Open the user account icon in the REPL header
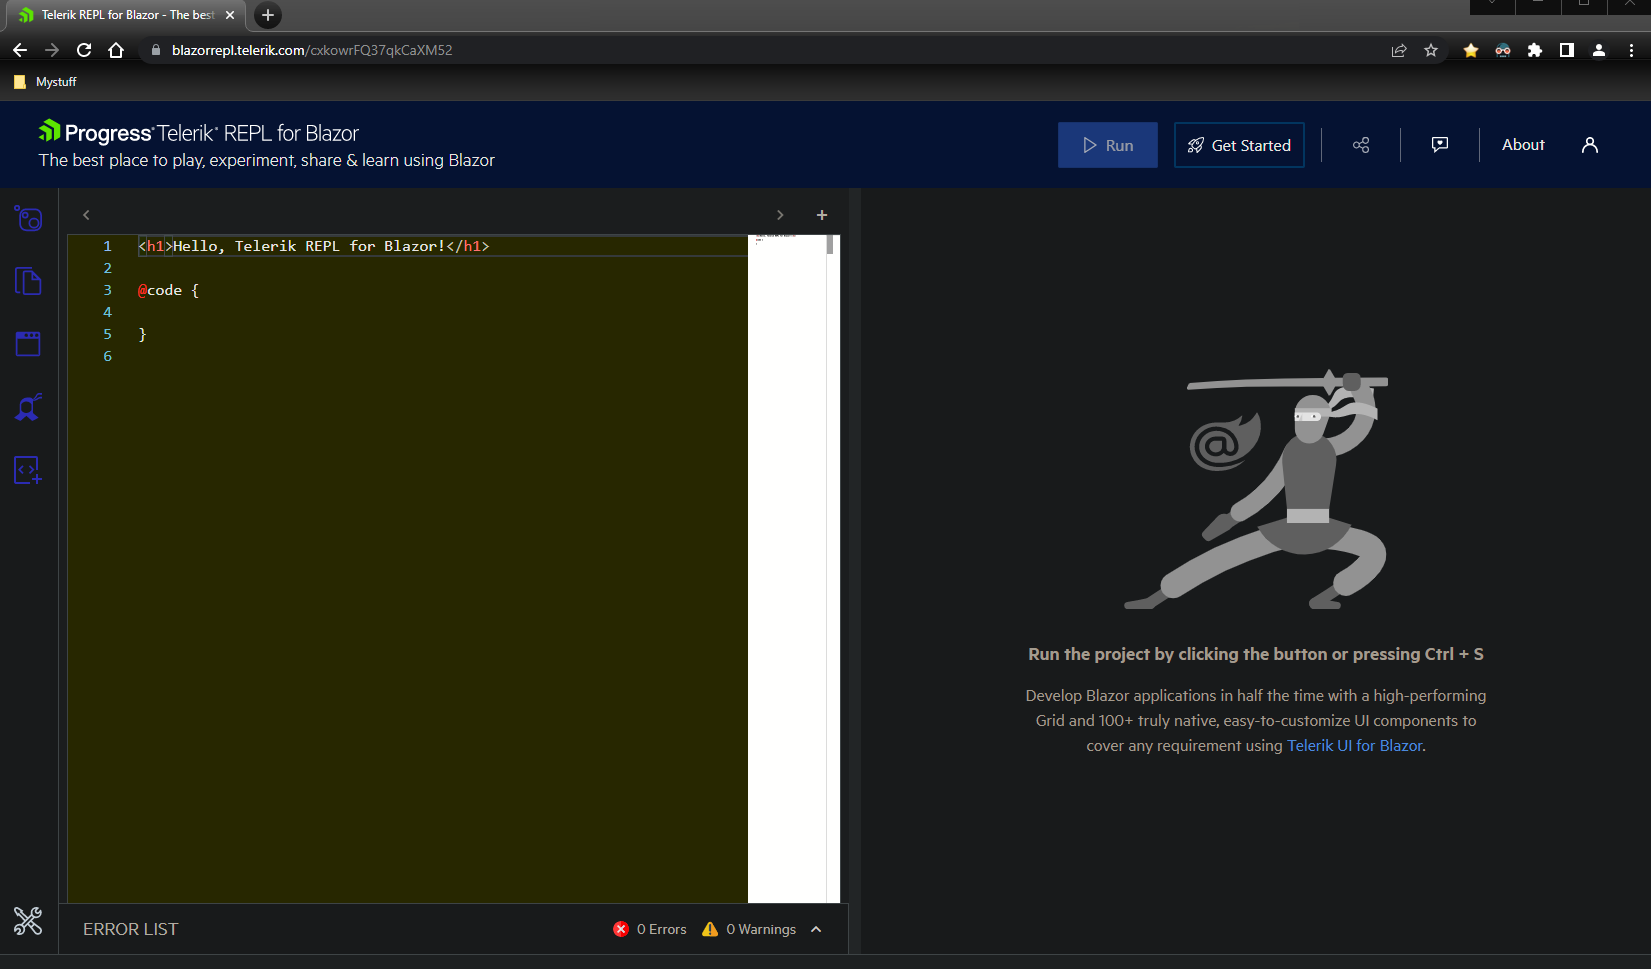This screenshot has width=1651, height=969. (1590, 145)
